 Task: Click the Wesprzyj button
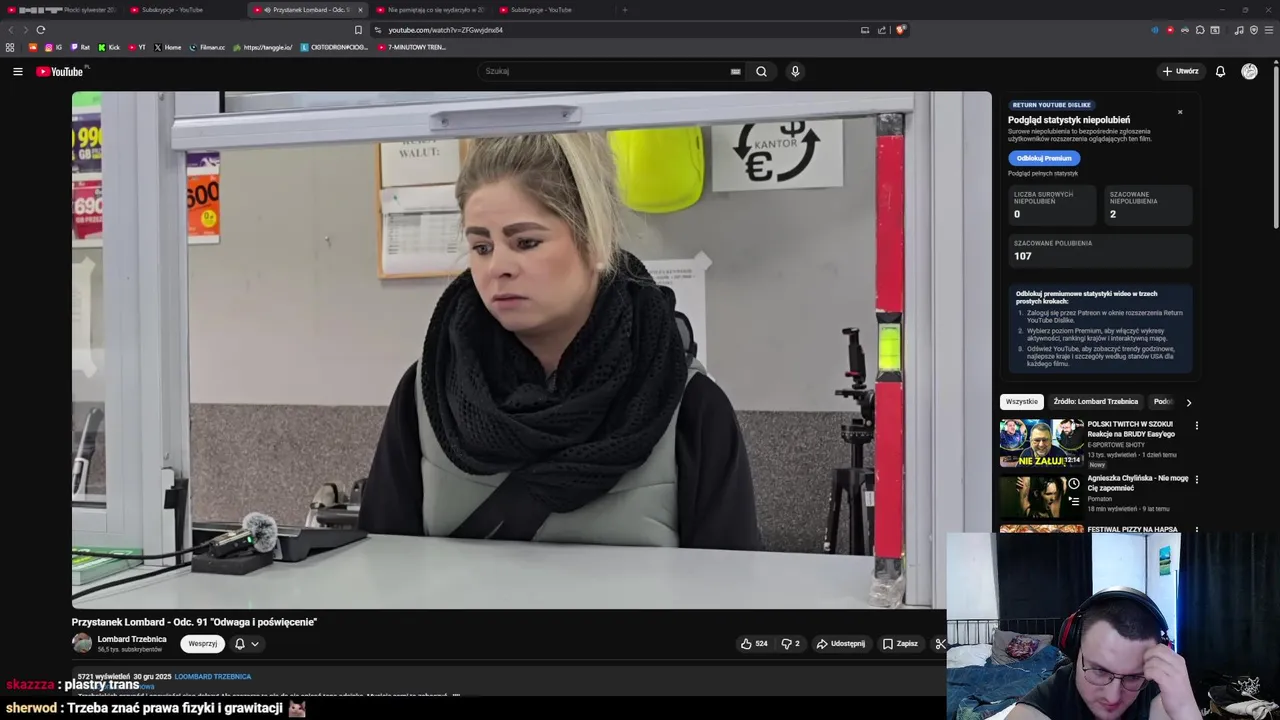[203, 644]
